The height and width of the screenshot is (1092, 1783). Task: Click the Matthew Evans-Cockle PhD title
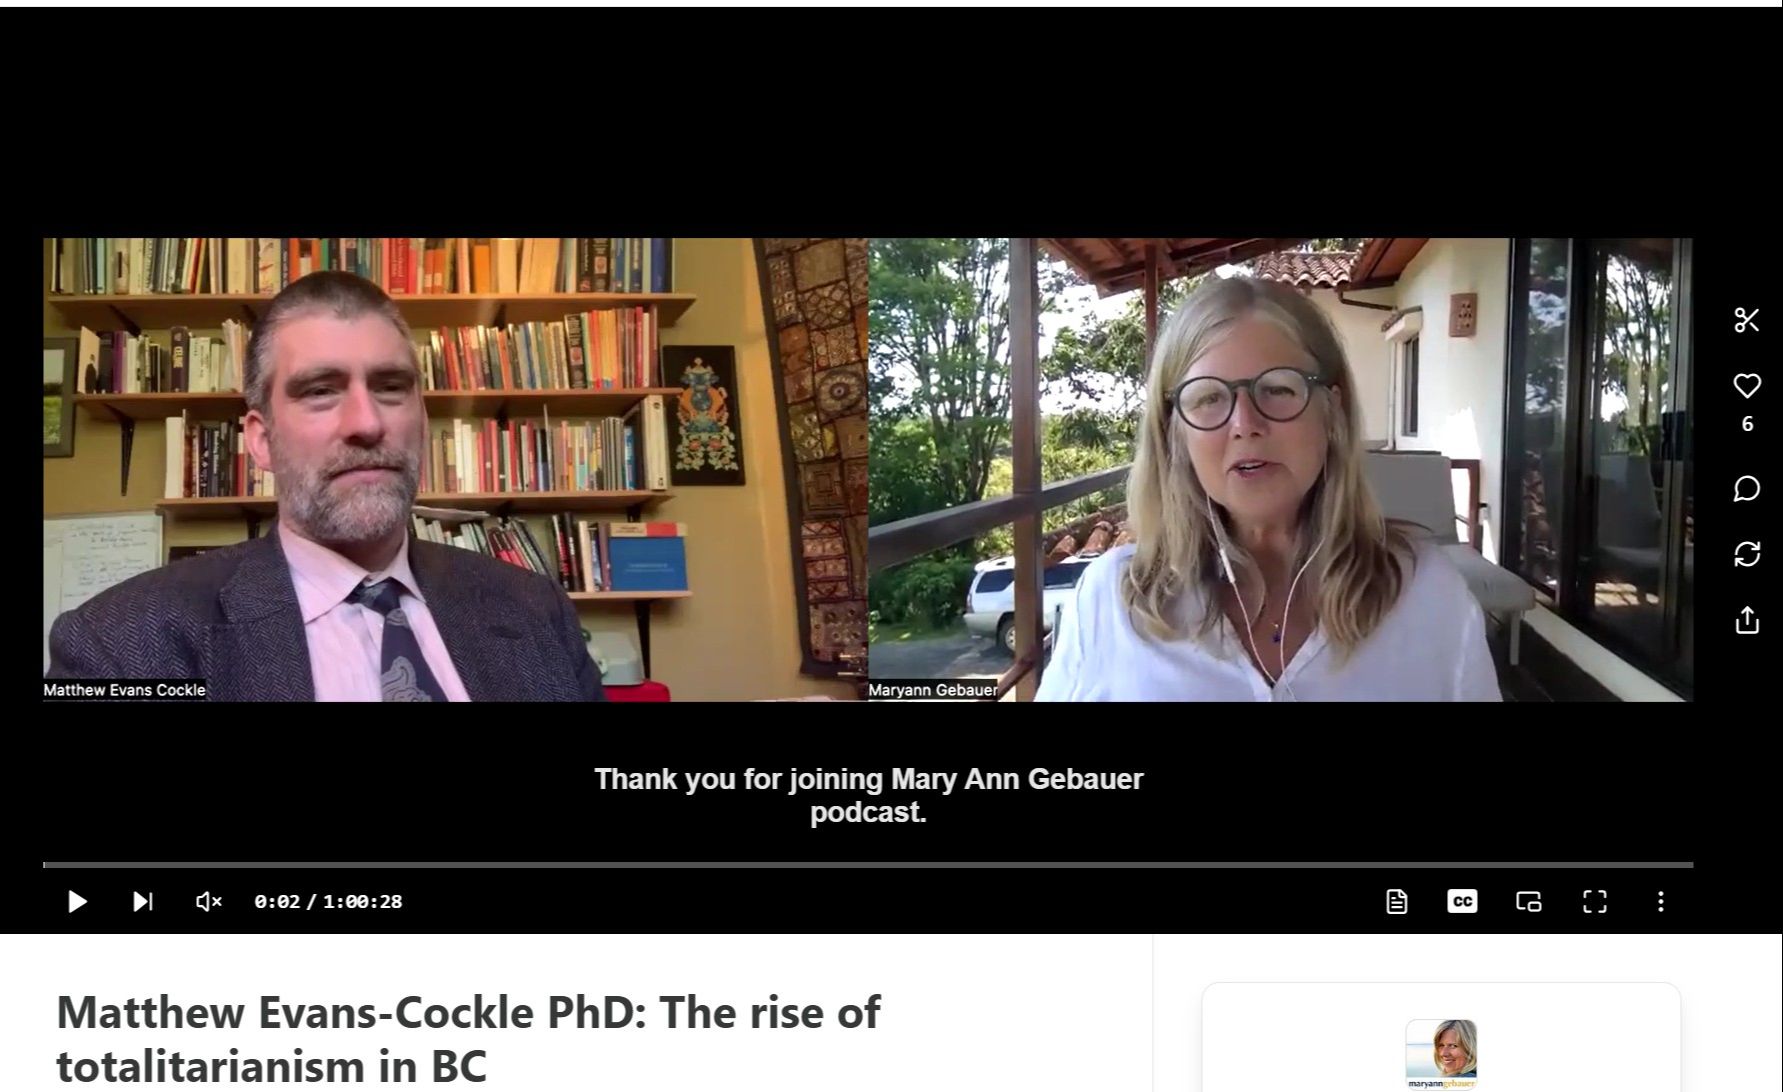pos(468,1039)
